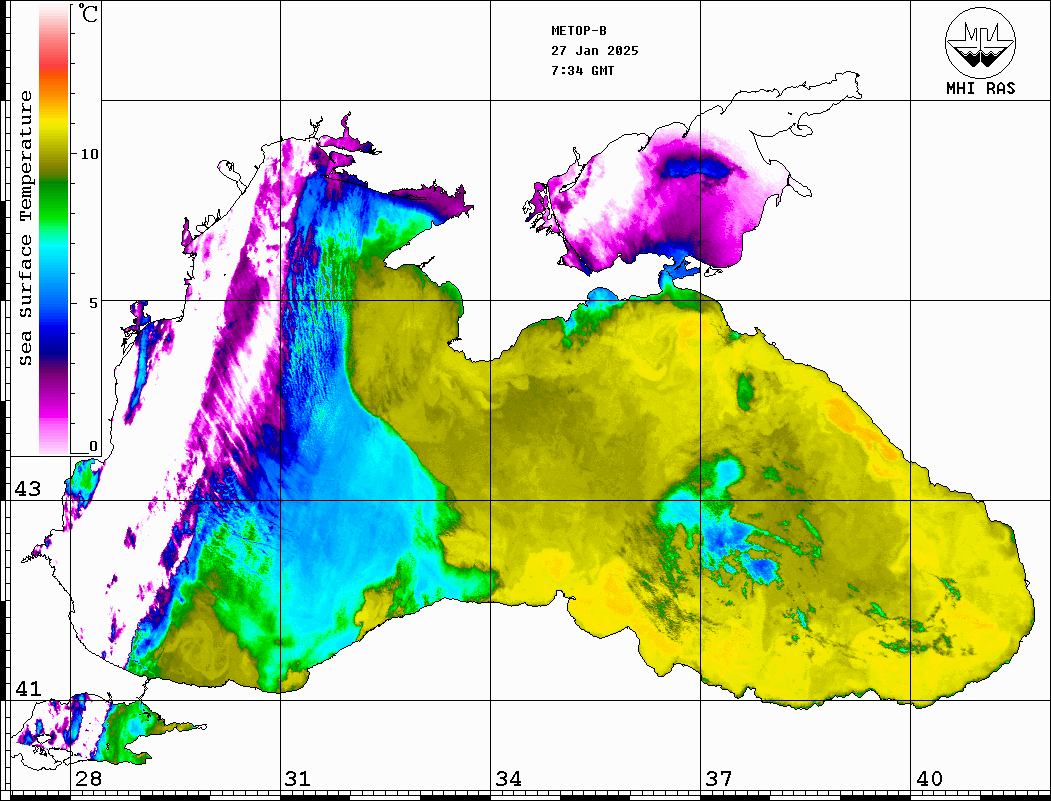Image resolution: width=1051 pixels, height=801 pixels.
Task: Click the temperature color scale bar
Action: 54,229
